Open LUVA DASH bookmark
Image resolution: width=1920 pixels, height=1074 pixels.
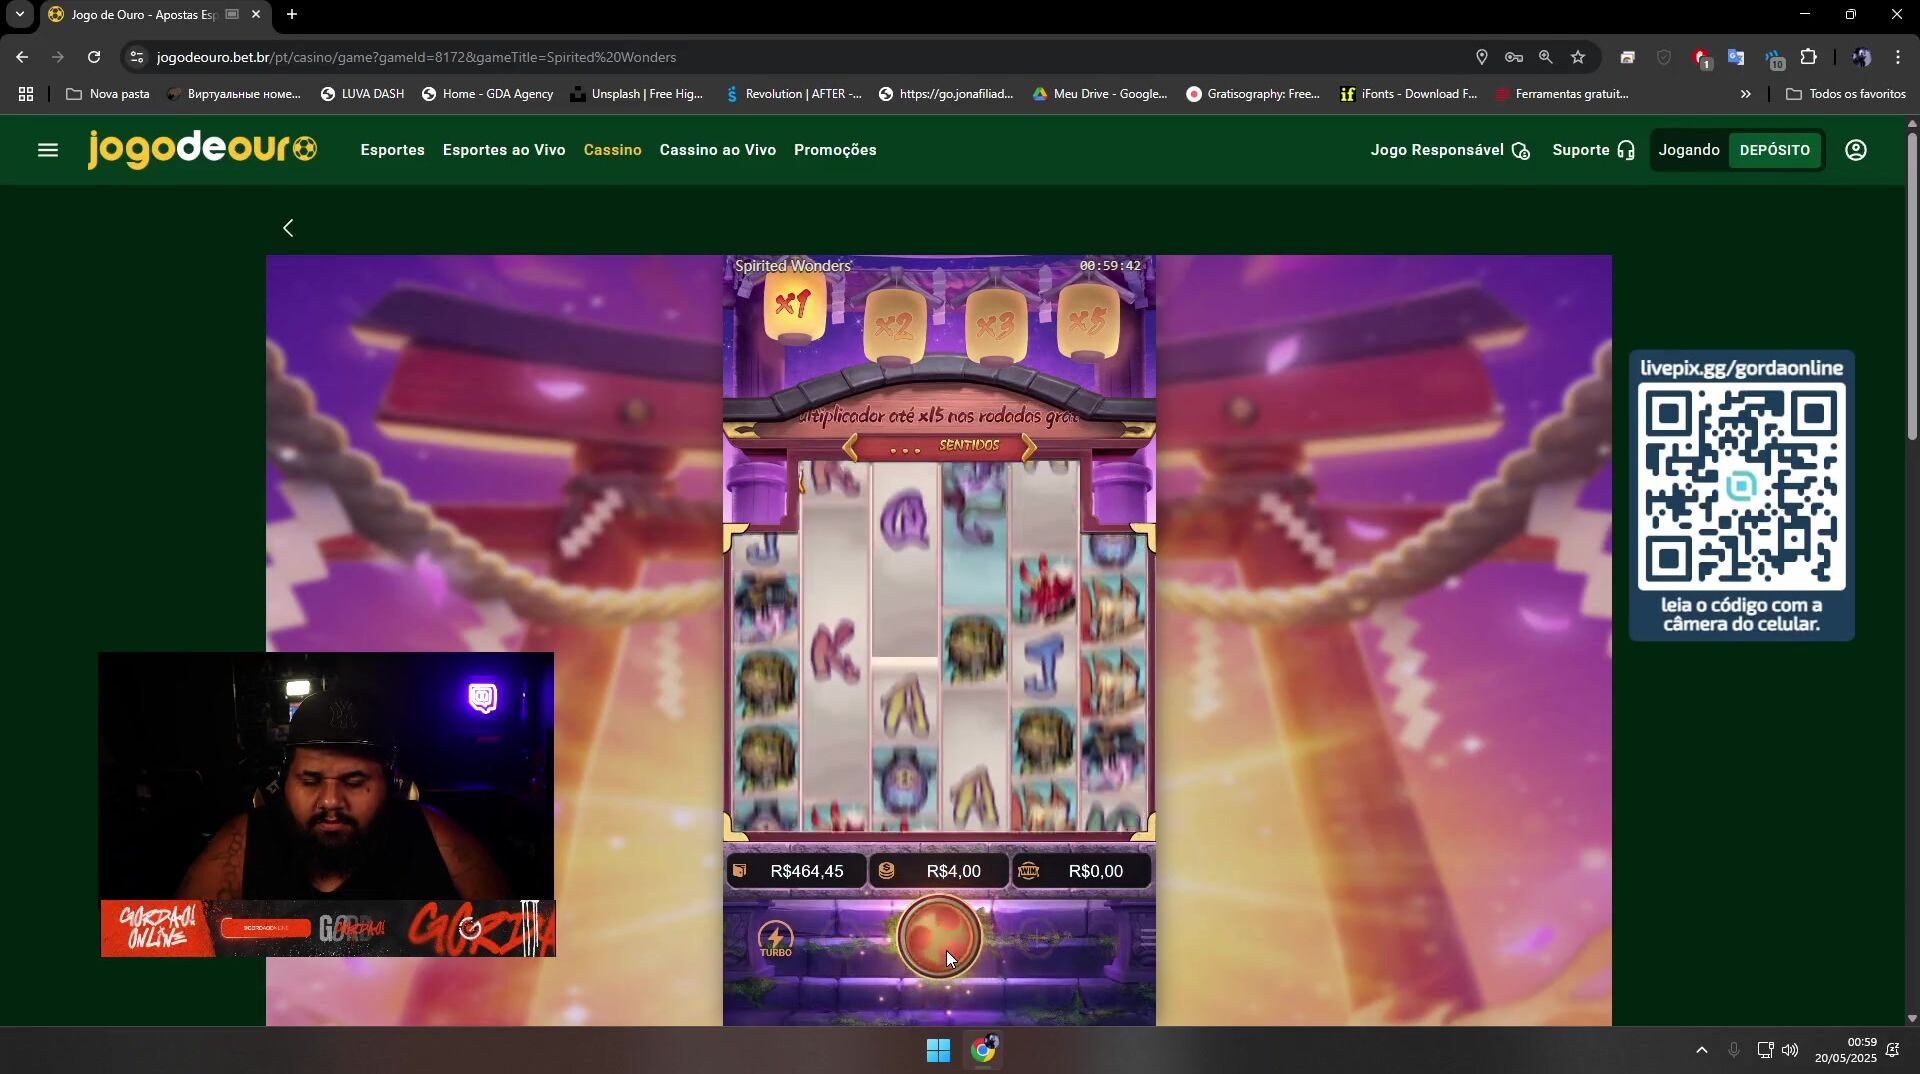point(362,94)
